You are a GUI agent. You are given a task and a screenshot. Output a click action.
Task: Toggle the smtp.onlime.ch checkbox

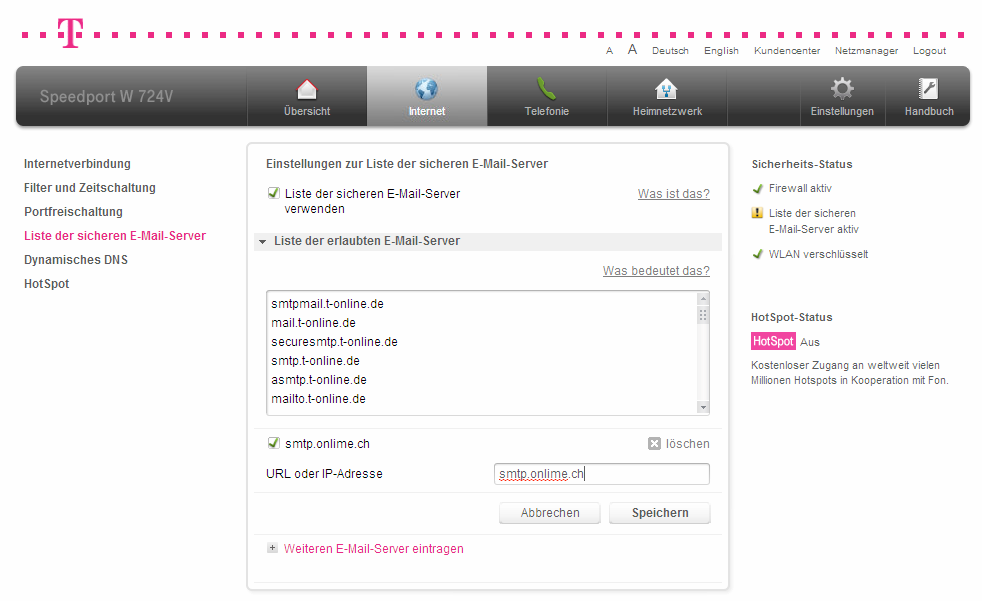274,443
